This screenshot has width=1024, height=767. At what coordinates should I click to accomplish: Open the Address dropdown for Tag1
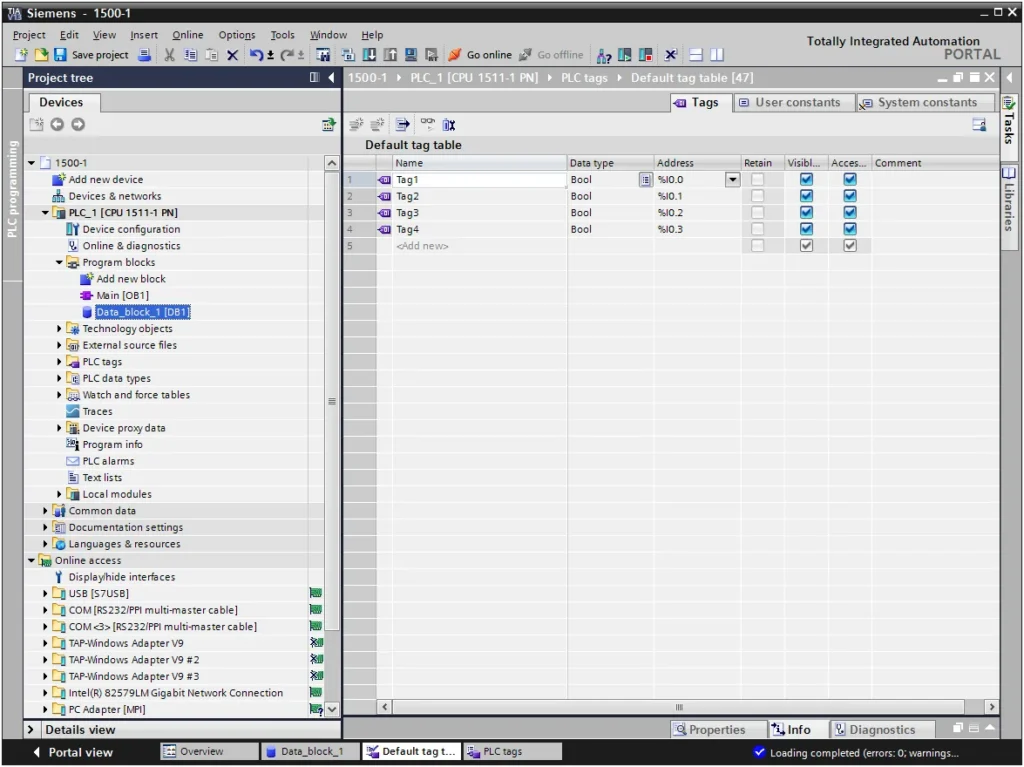[x=733, y=179]
